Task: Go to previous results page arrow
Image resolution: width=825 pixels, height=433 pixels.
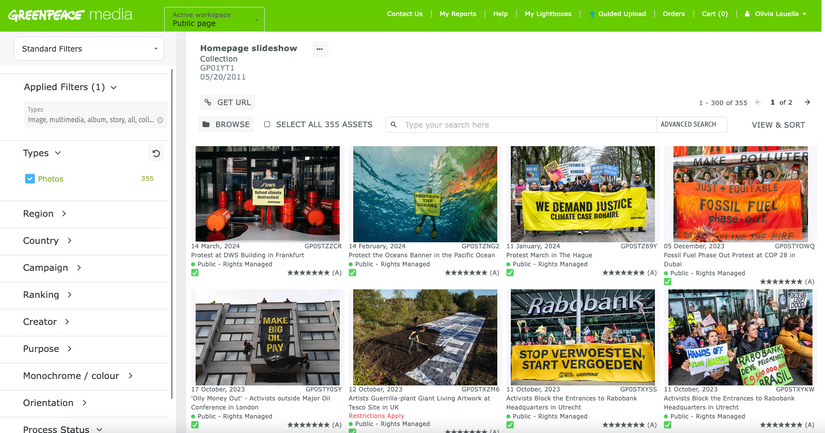Action: (758, 102)
